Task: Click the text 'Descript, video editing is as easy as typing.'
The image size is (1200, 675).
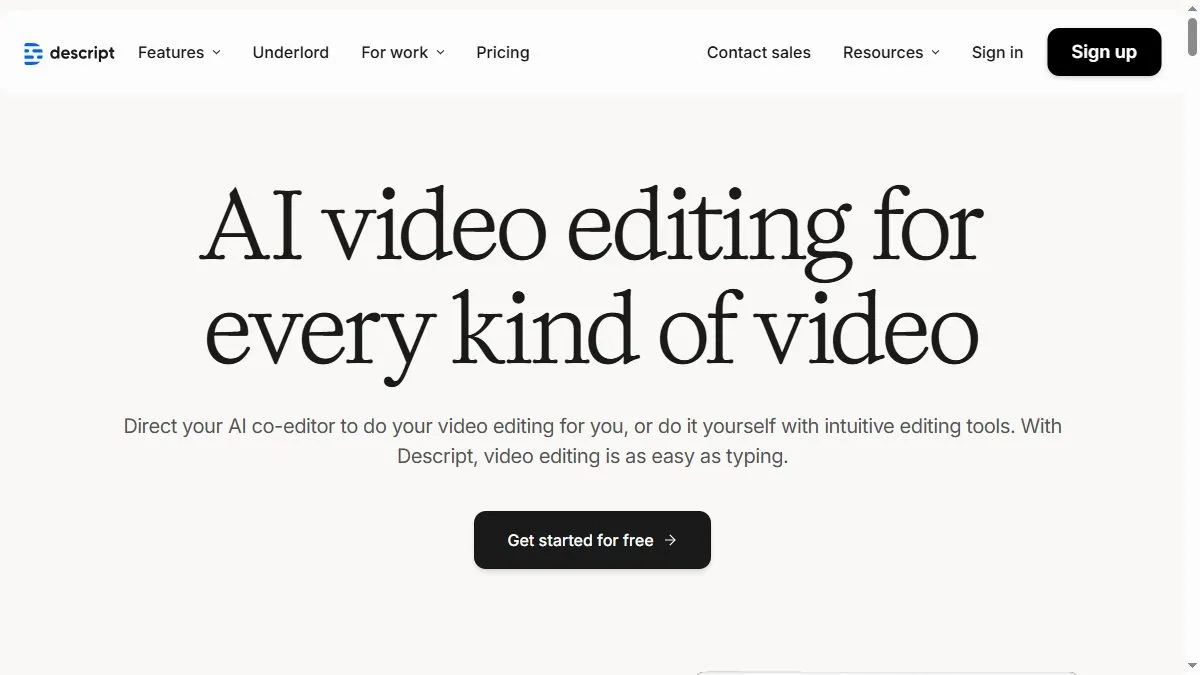Action: tap(592, 457)
